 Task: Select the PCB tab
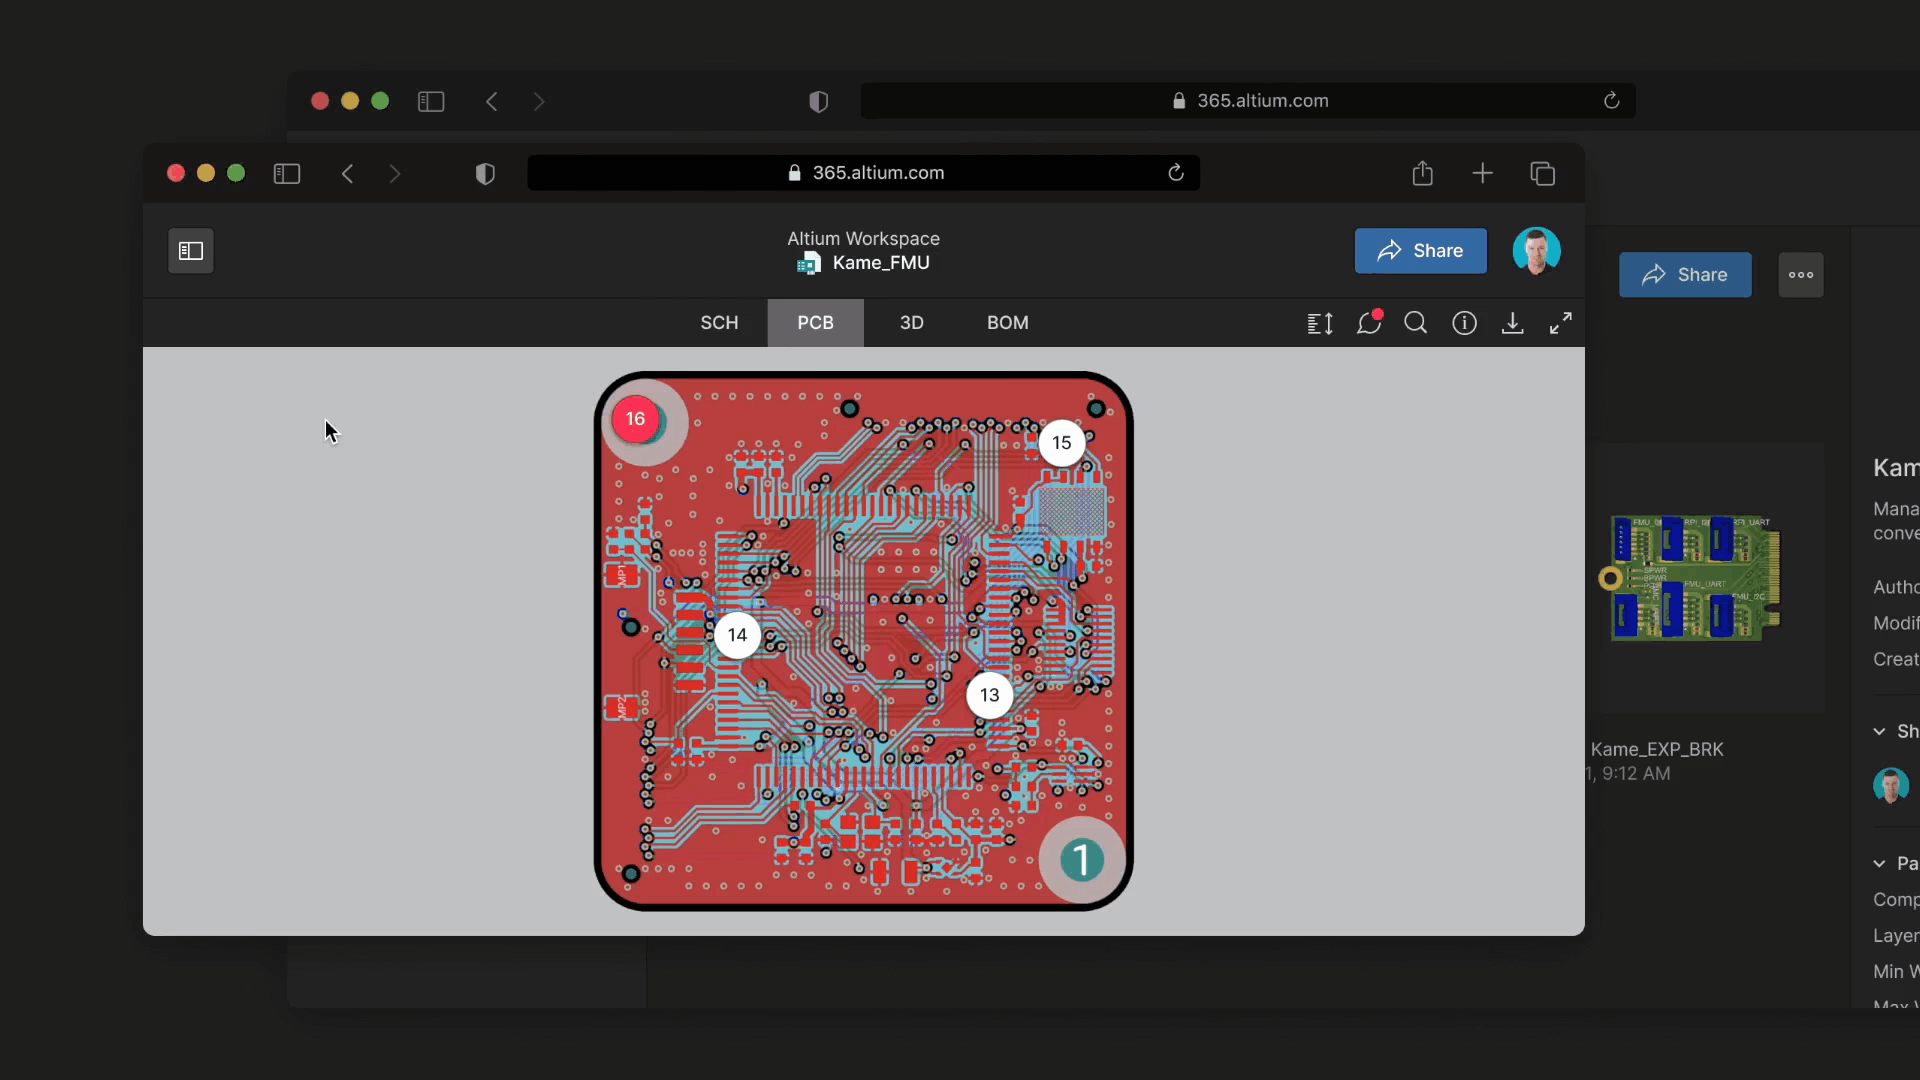coord(815,323)
